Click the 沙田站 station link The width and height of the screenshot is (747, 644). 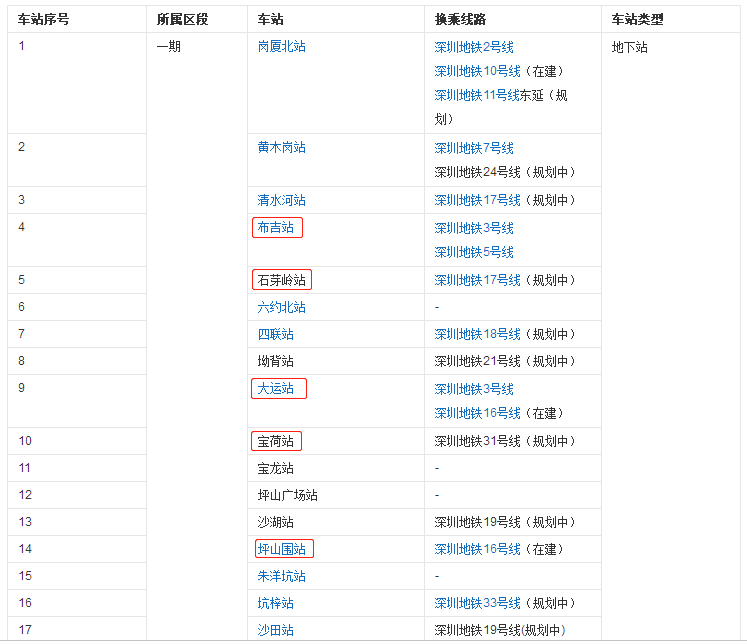275,631
